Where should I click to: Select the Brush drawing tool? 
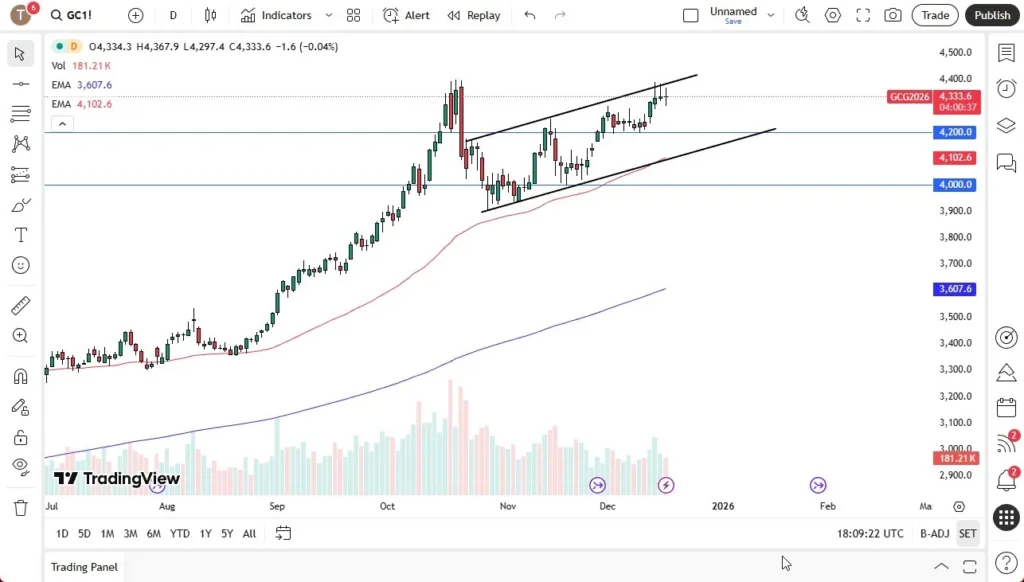click(x=20, y=205)
